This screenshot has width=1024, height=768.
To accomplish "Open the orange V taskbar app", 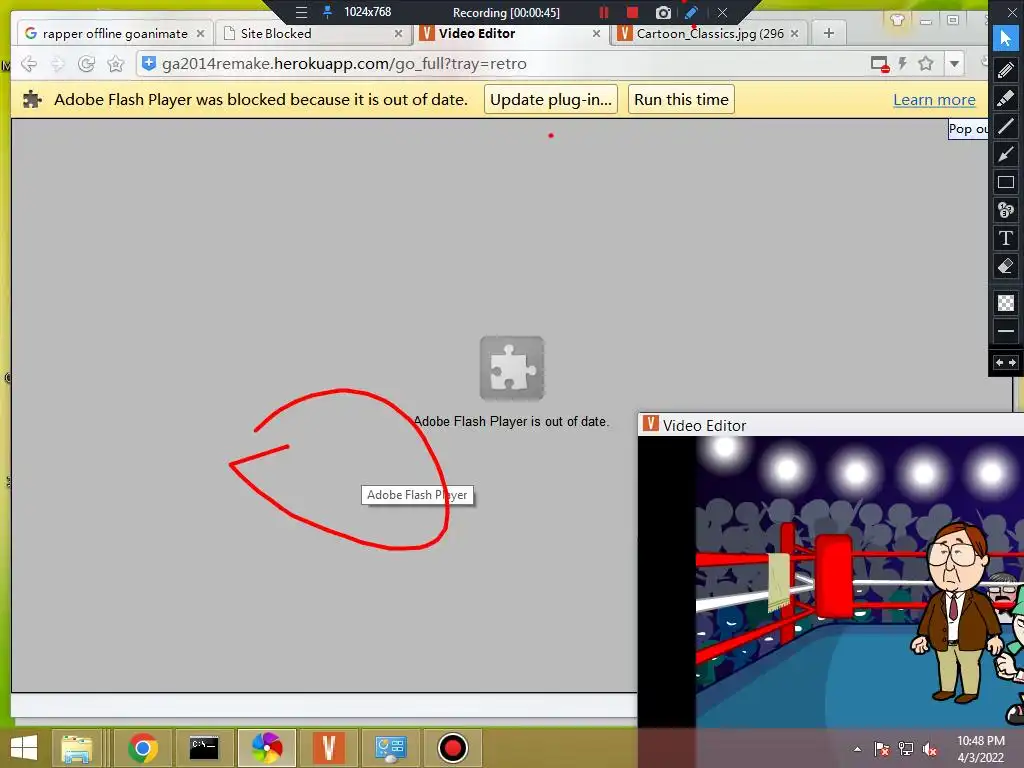I will [x=328, y=748].
